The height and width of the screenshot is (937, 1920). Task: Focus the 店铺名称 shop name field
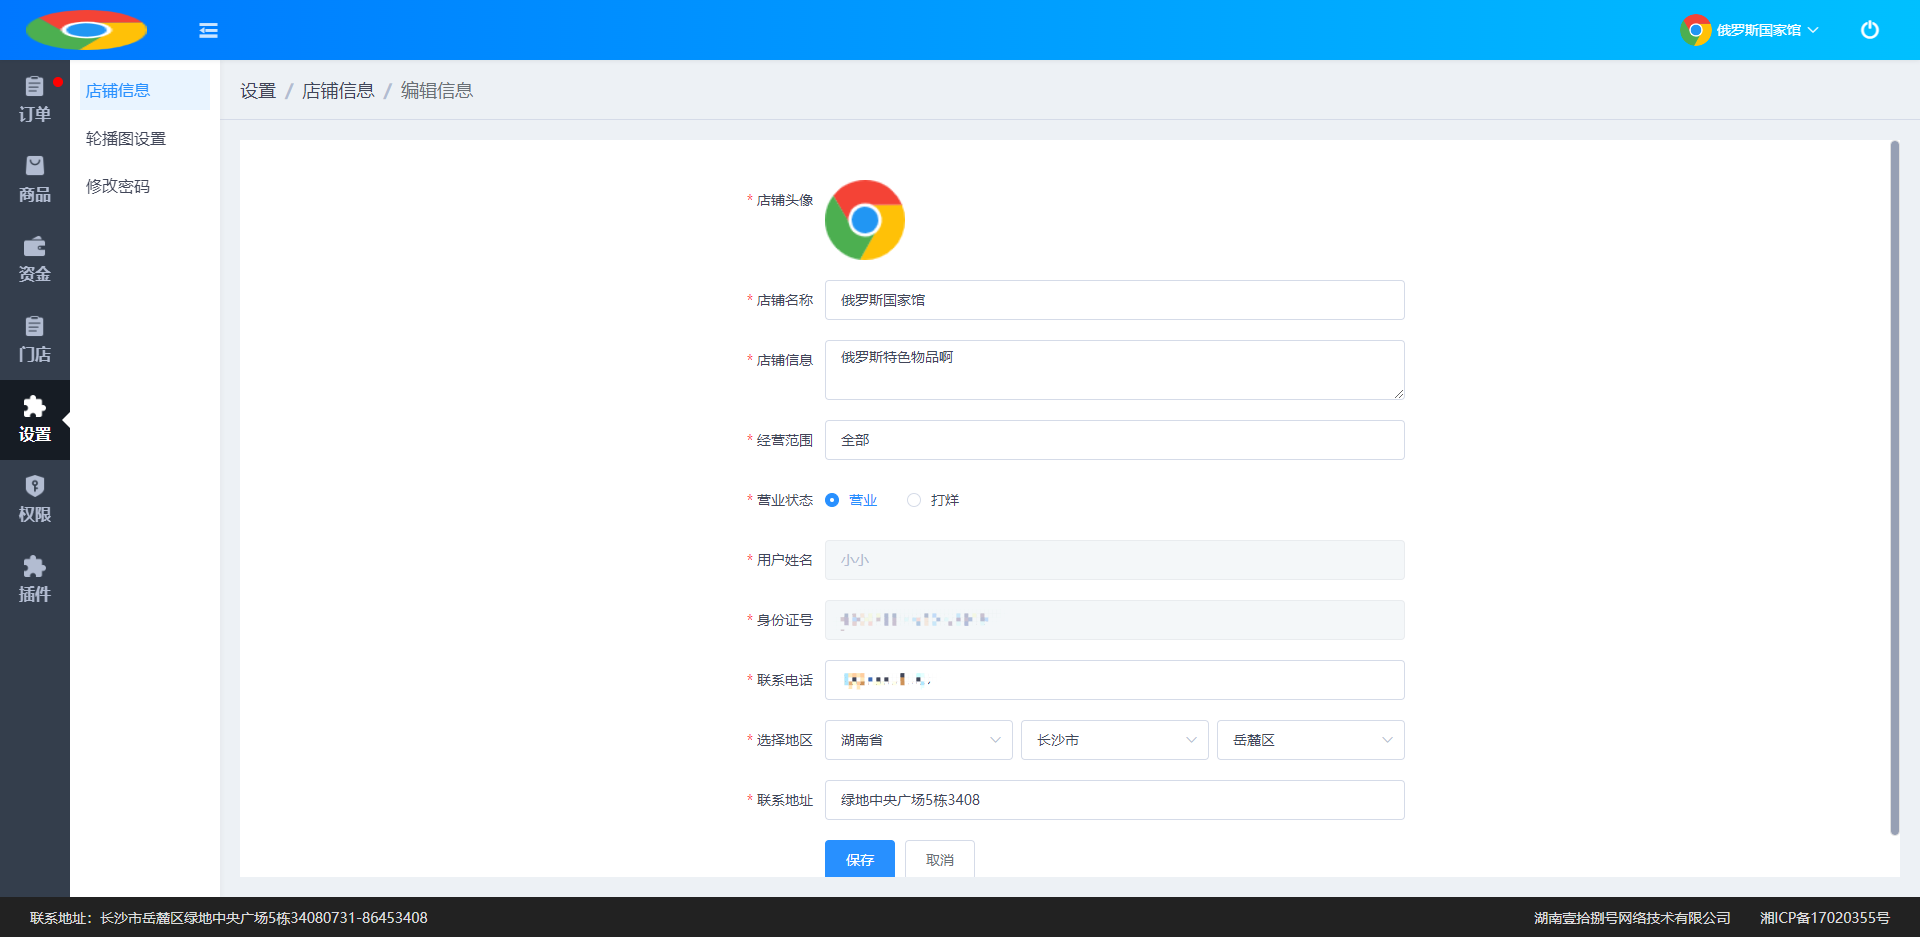coord(1115,300)
